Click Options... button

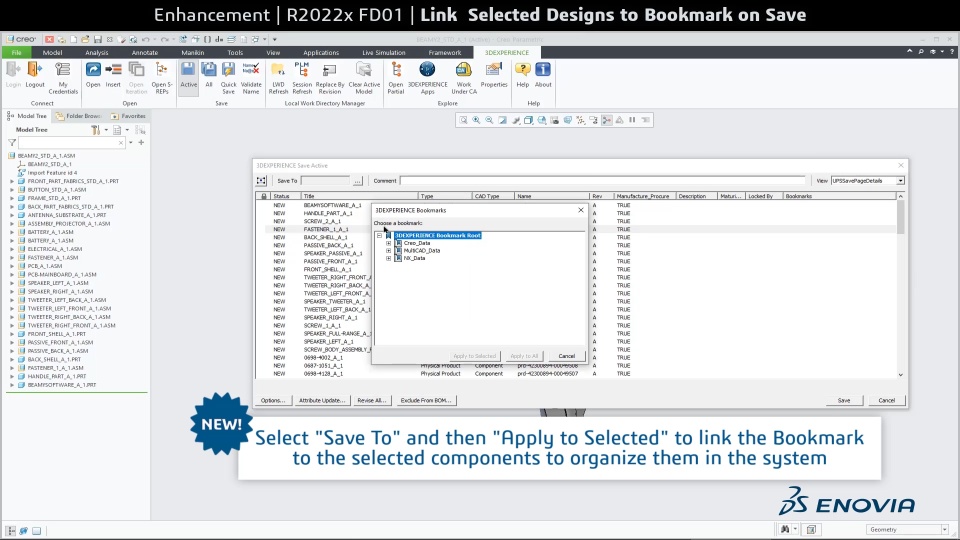273,400
